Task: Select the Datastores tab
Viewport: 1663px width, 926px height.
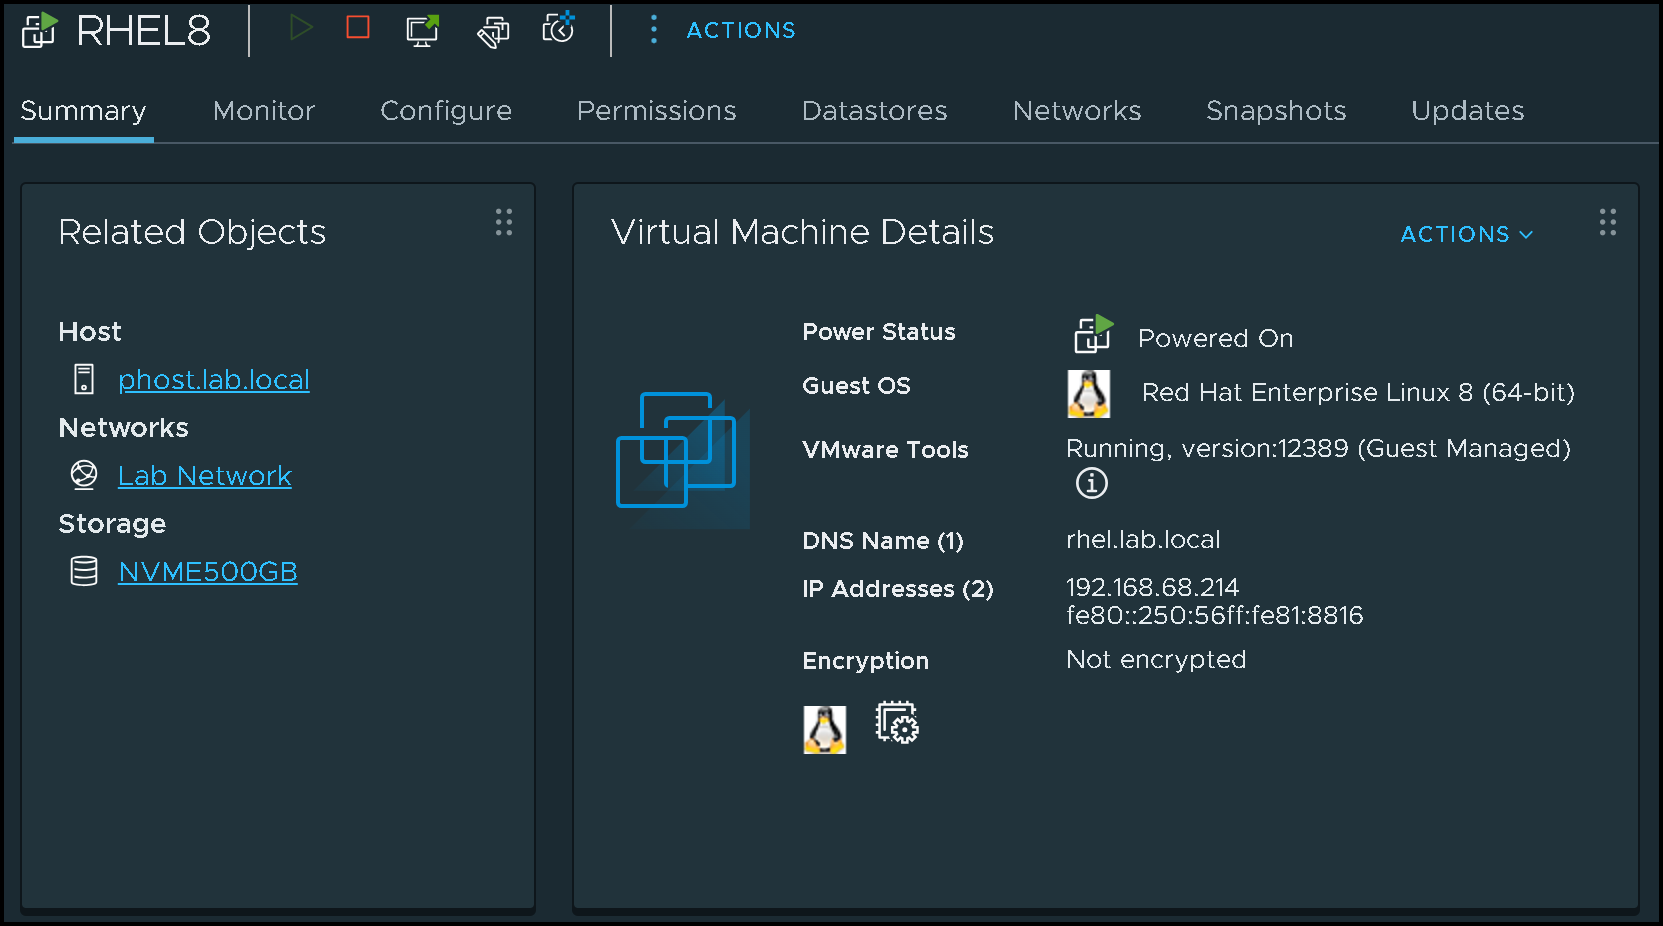Action: (x=874, y=111)
